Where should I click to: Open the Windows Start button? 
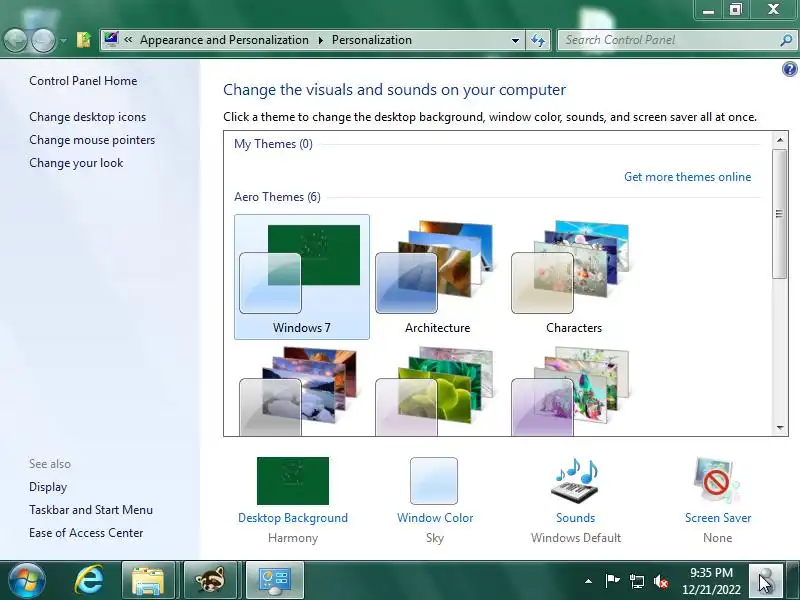pyautogui.click(x=27, y=580)
